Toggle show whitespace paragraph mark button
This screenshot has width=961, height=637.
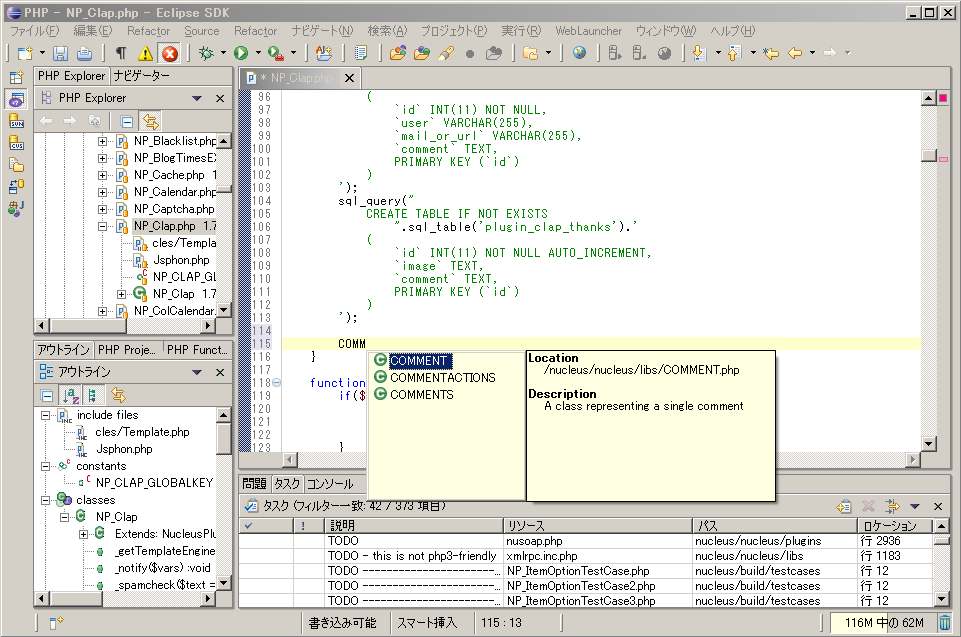tap(121, 53)
